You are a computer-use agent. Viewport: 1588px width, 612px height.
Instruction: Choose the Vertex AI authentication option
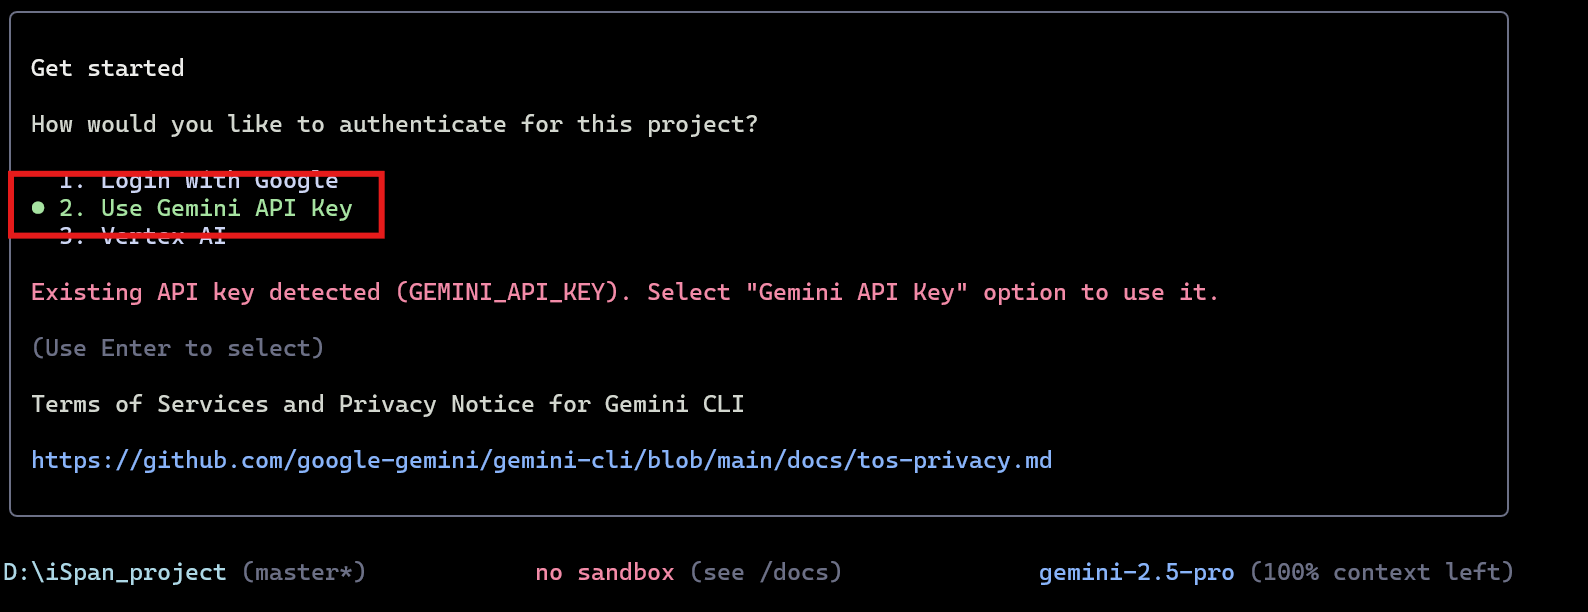[x=143, y=236]
